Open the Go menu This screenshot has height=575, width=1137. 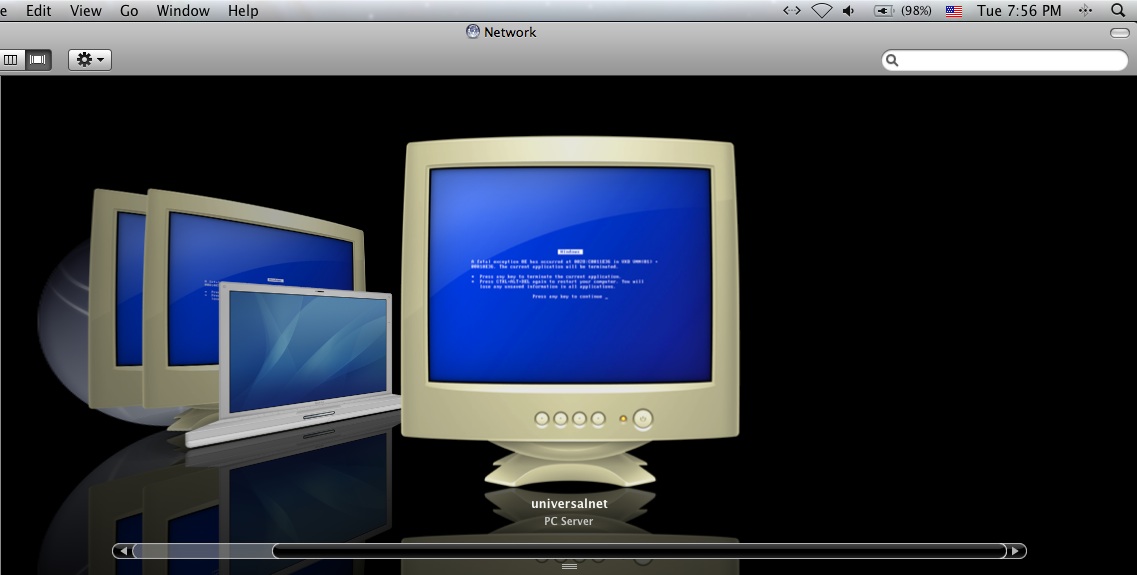point(129,11)
